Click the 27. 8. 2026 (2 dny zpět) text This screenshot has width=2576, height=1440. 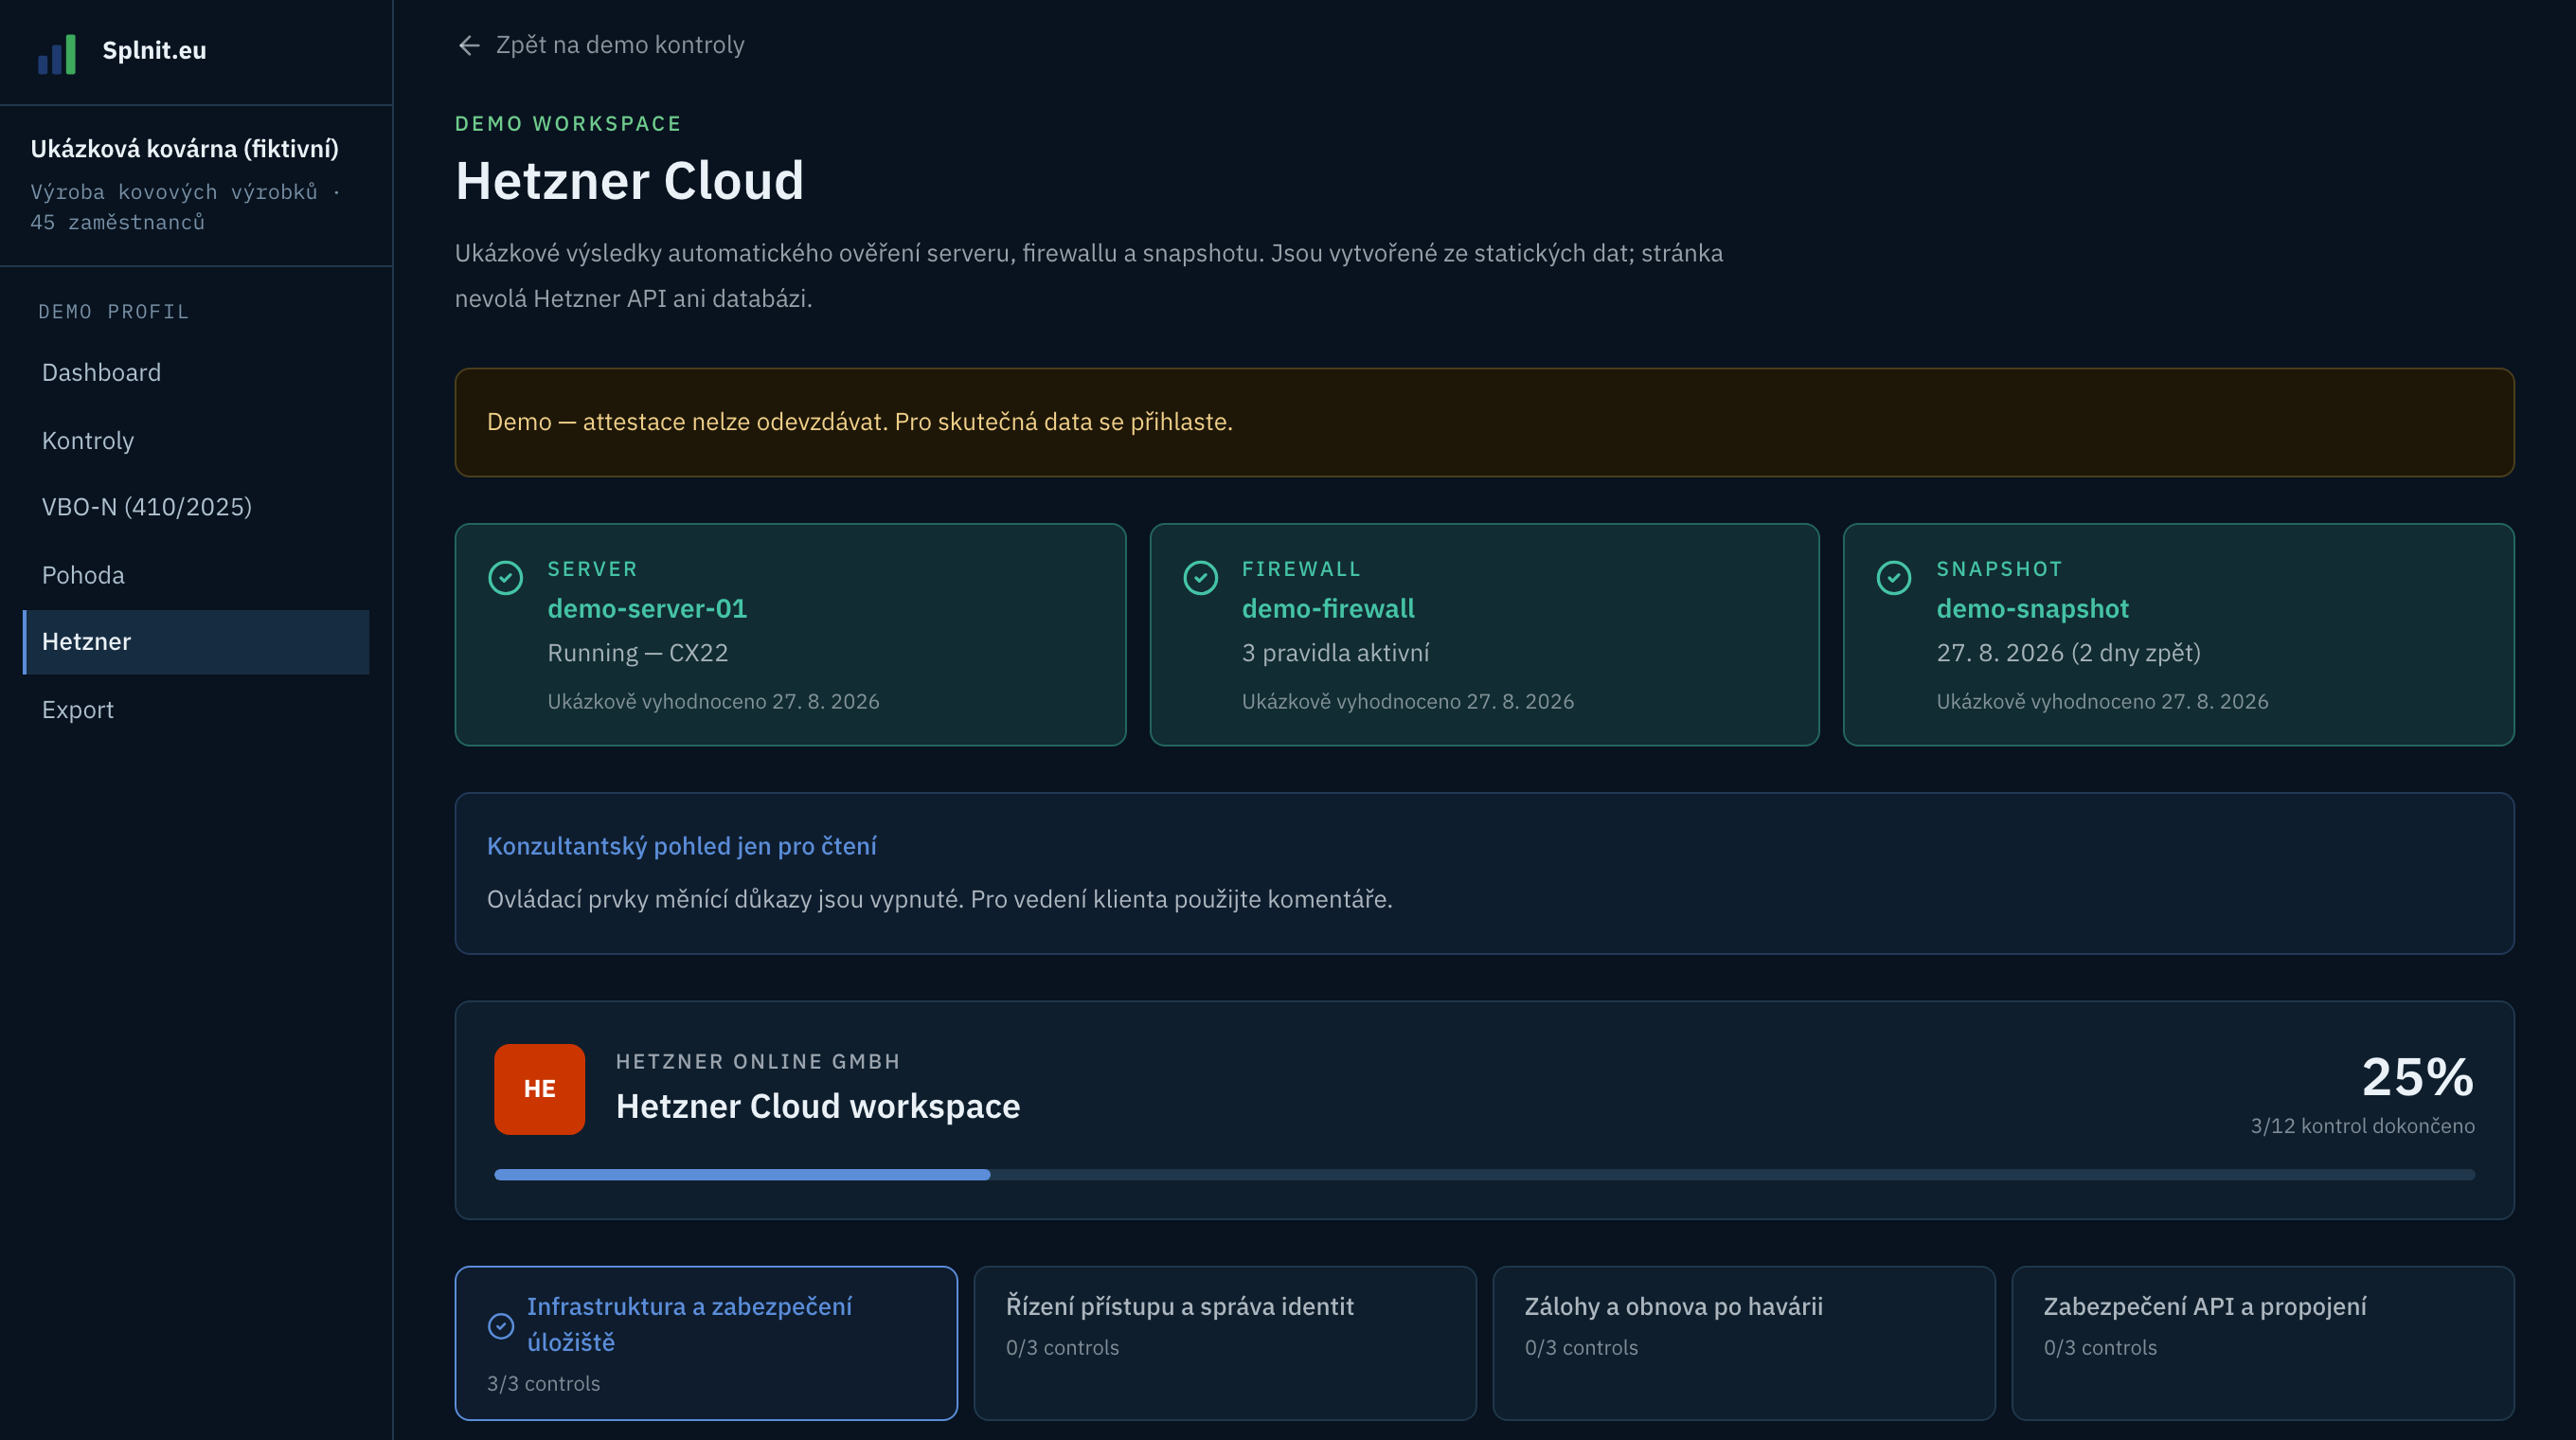2068,653
